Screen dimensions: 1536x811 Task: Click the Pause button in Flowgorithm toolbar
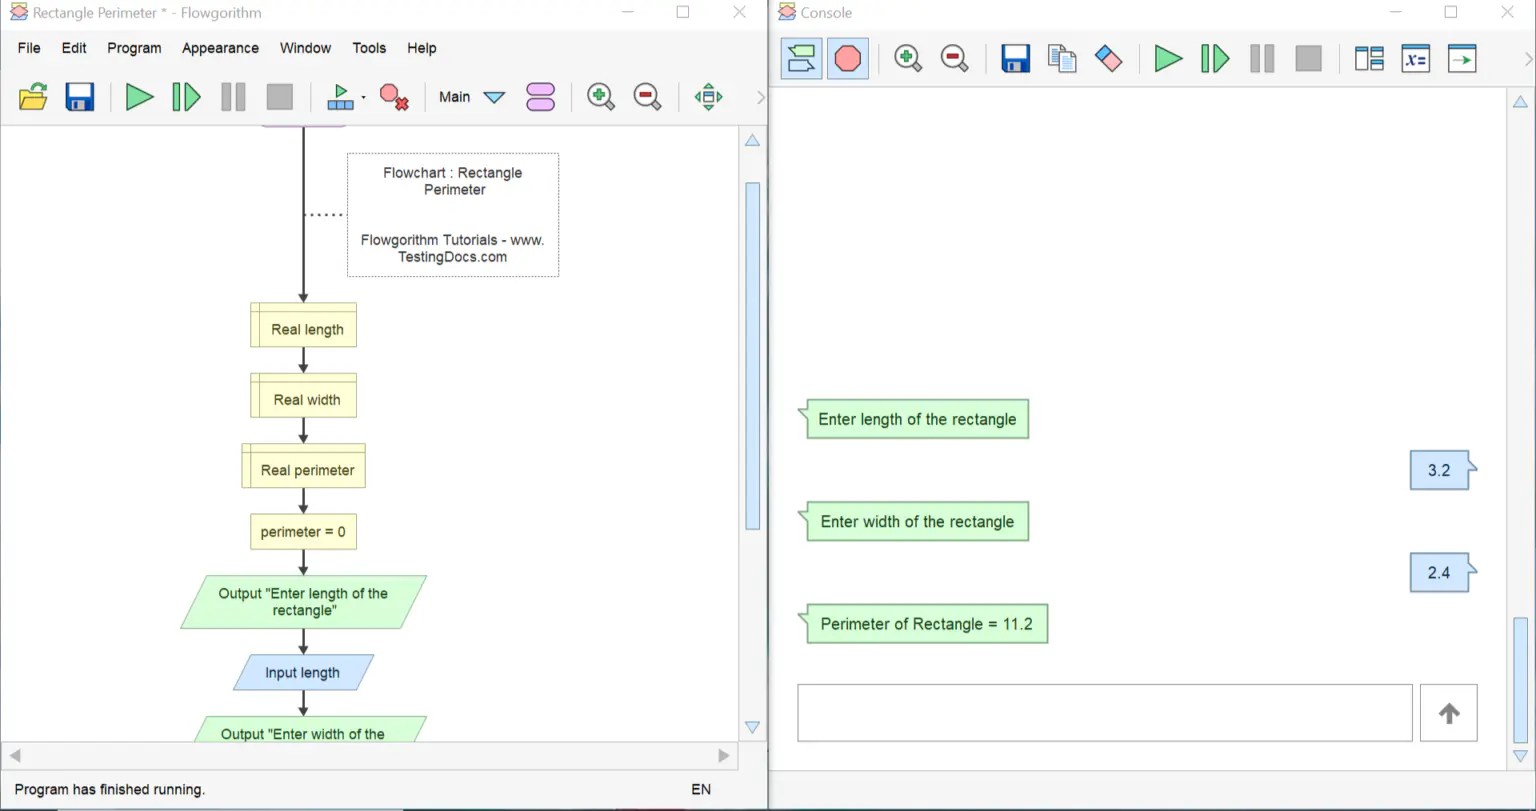[x=233, y=97]
